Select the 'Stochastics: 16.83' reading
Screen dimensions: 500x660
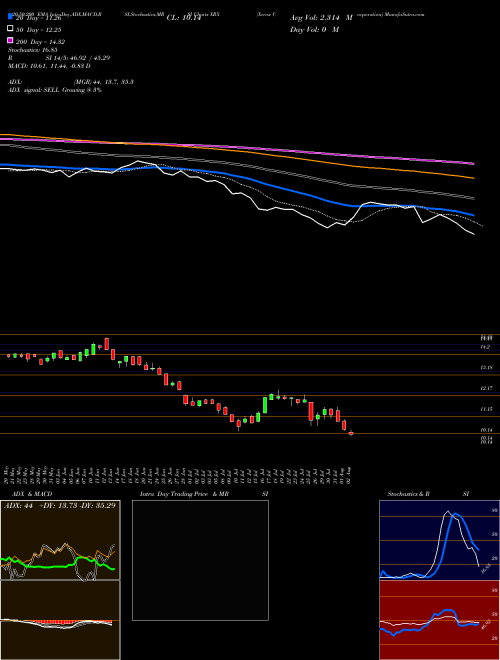pos(33,50)
